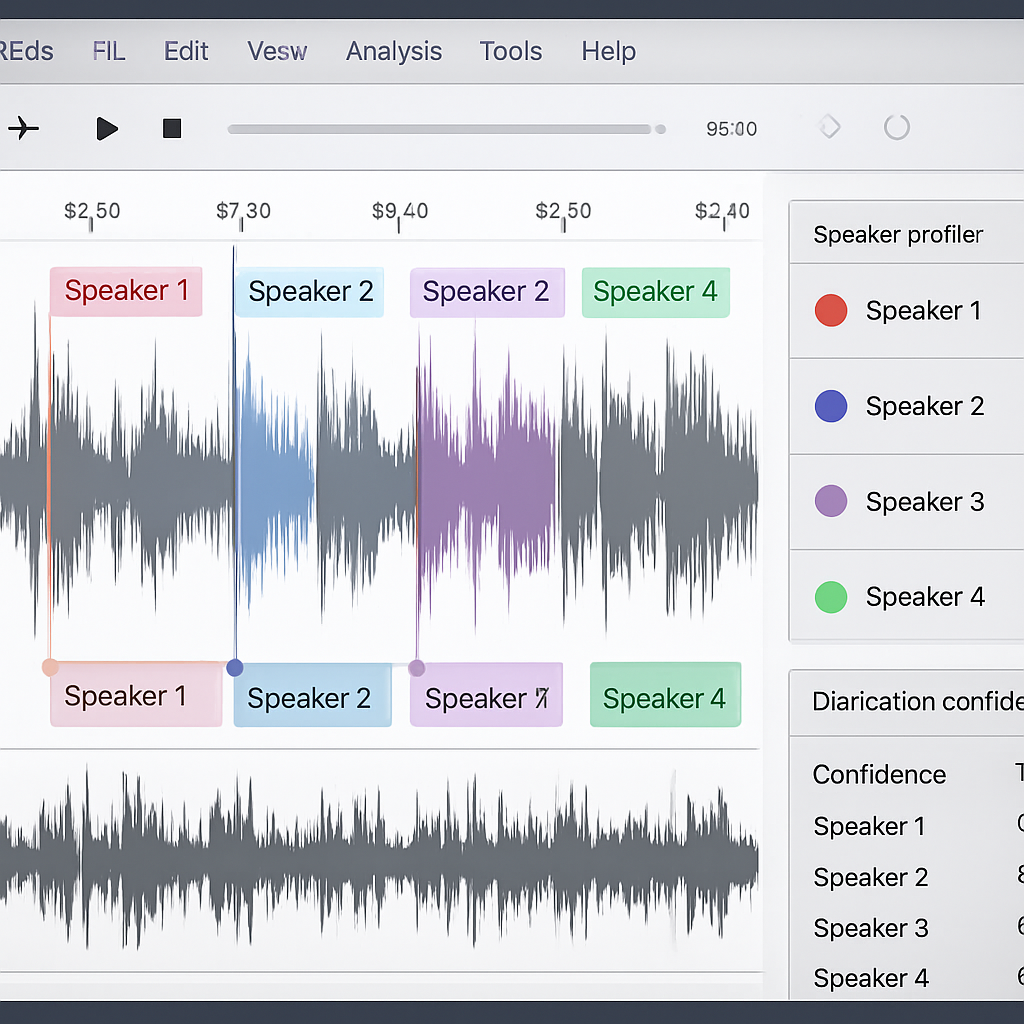Screen dimensions: 1024x1024
Task: Open the FIL menu
Action: point(108,51)
